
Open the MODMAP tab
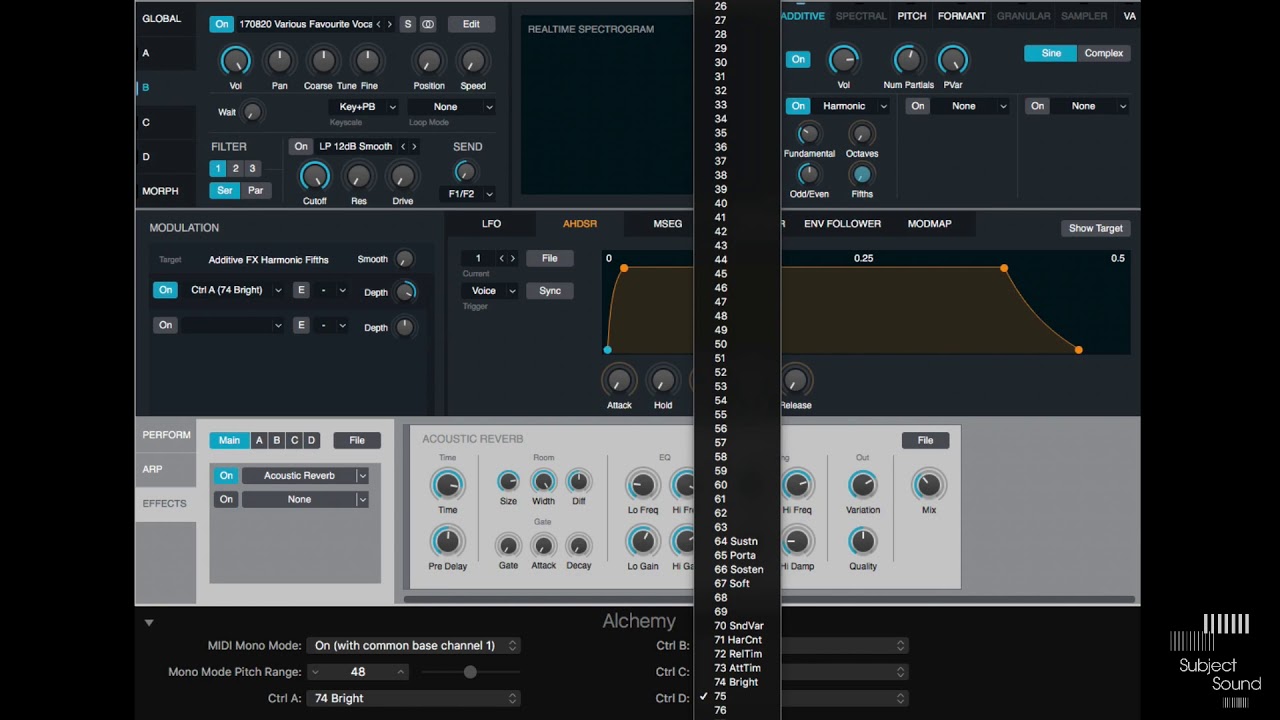tap(929, 224)
